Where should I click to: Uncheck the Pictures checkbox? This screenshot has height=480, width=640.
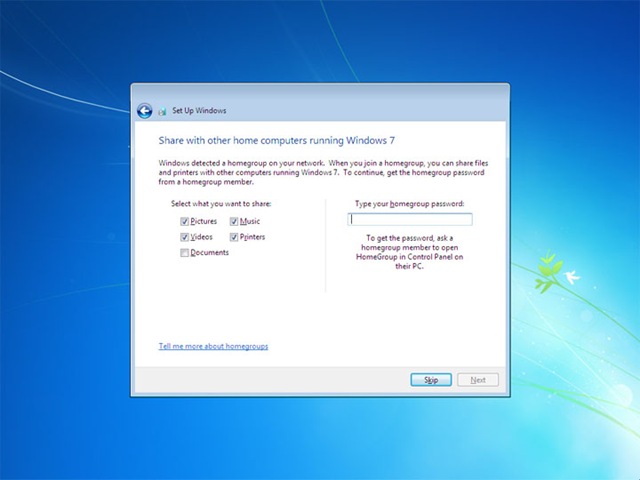pos(184,221)
